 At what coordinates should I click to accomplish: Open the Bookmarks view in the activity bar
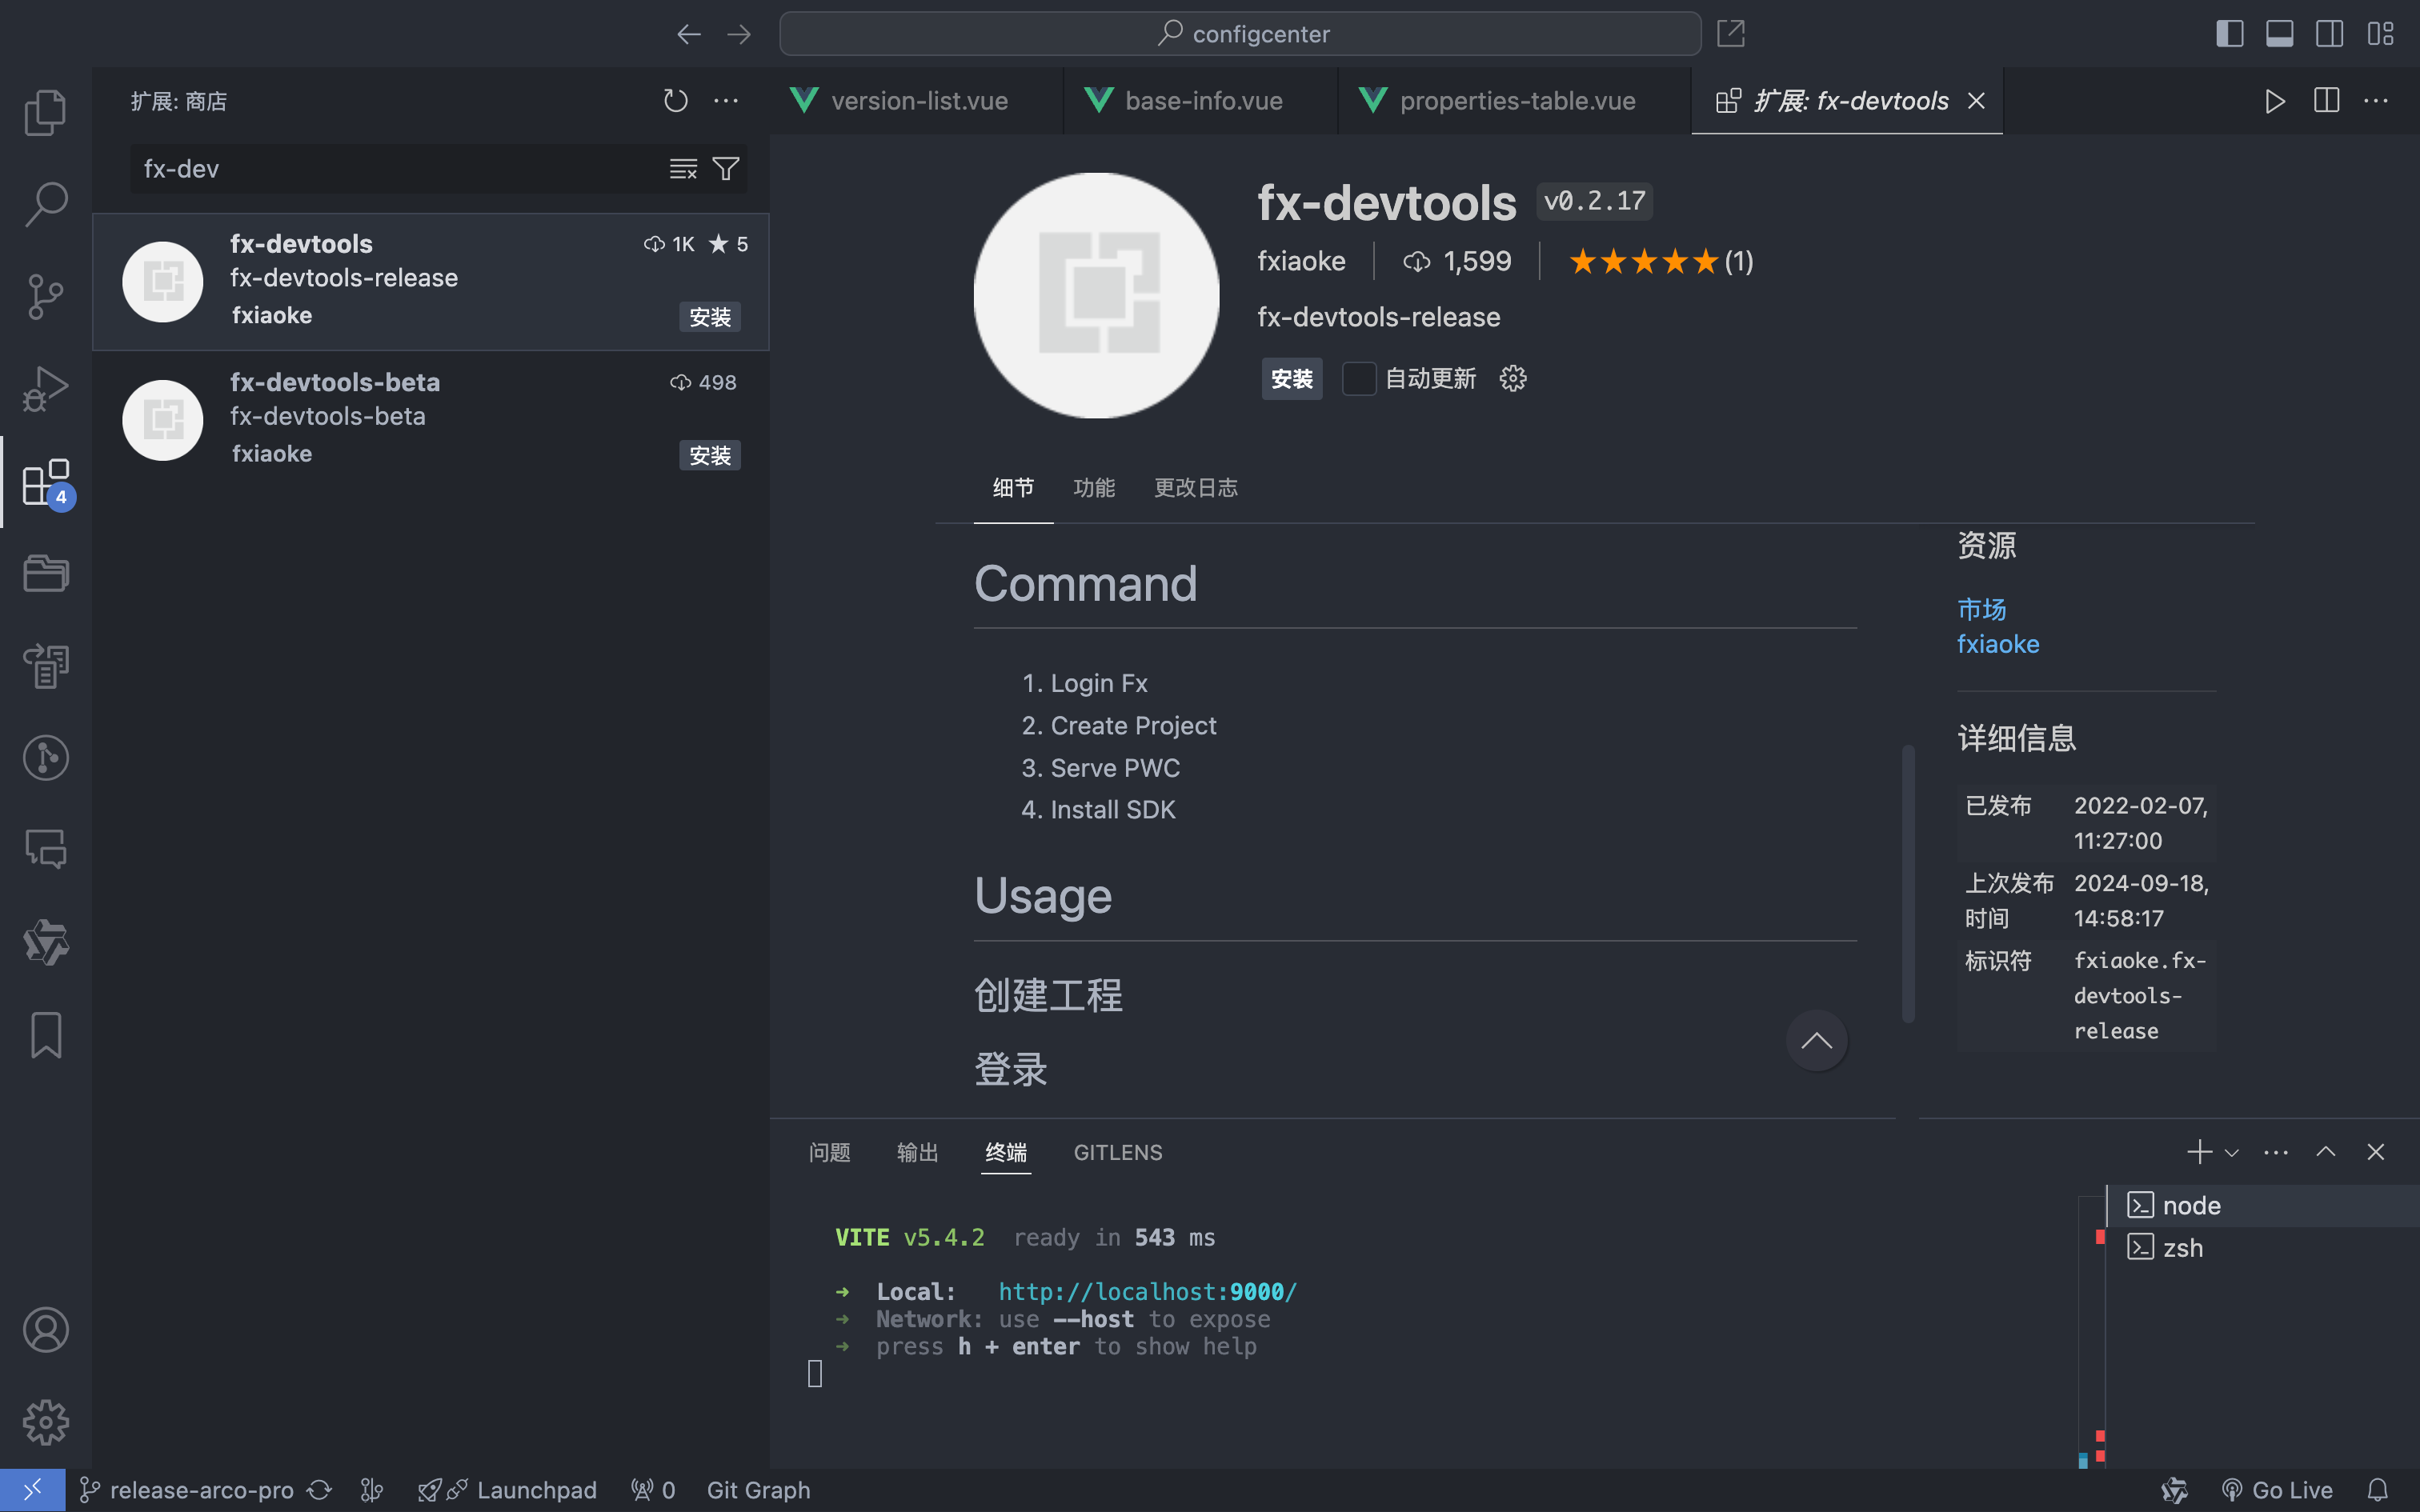[46, 1034]
